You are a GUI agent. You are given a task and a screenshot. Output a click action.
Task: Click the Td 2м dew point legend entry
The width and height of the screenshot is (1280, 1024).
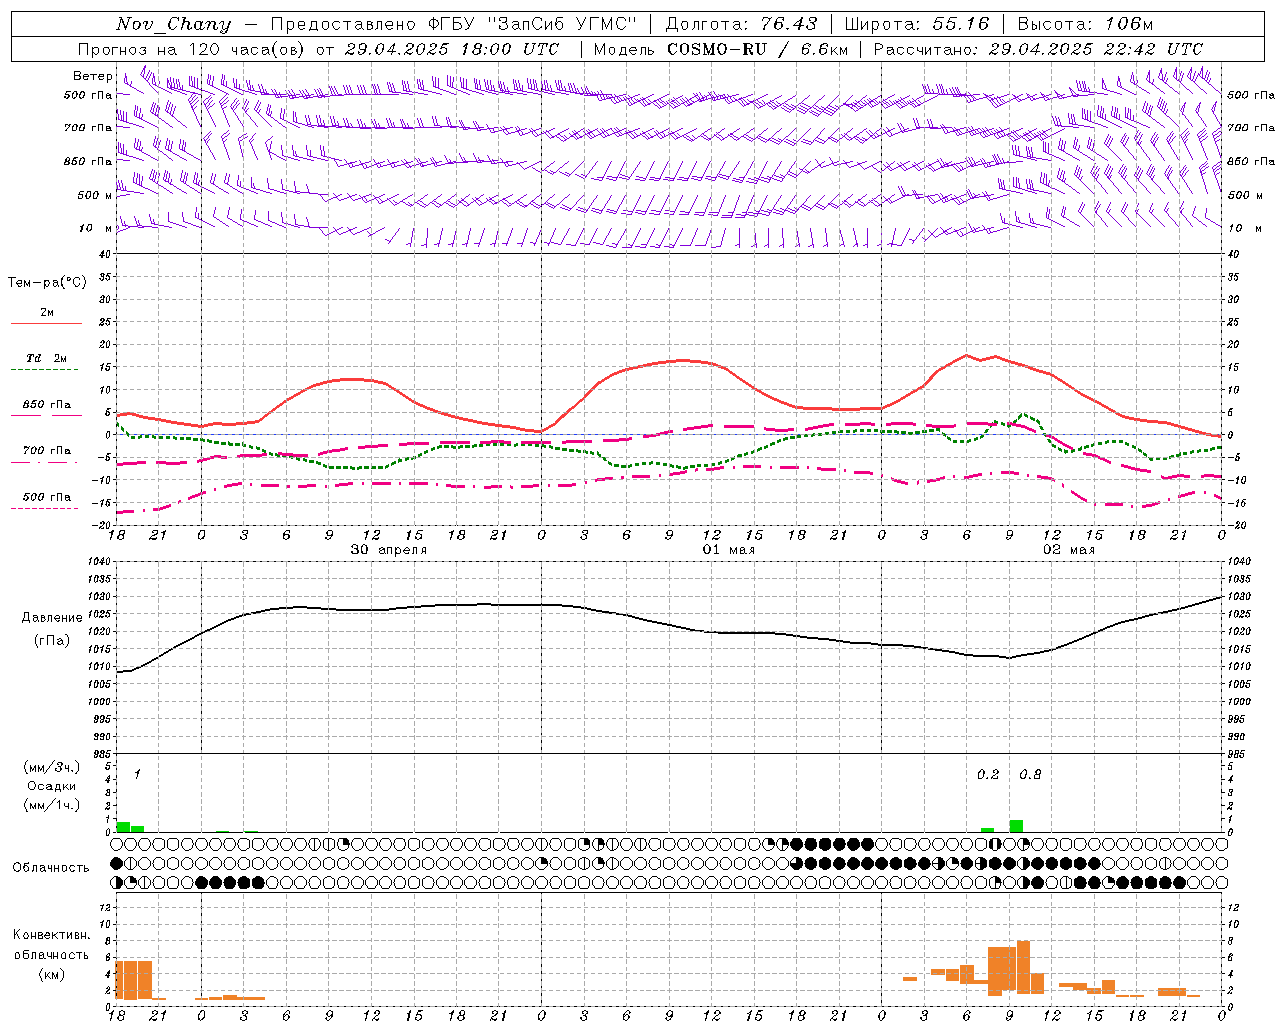[46, 358]
